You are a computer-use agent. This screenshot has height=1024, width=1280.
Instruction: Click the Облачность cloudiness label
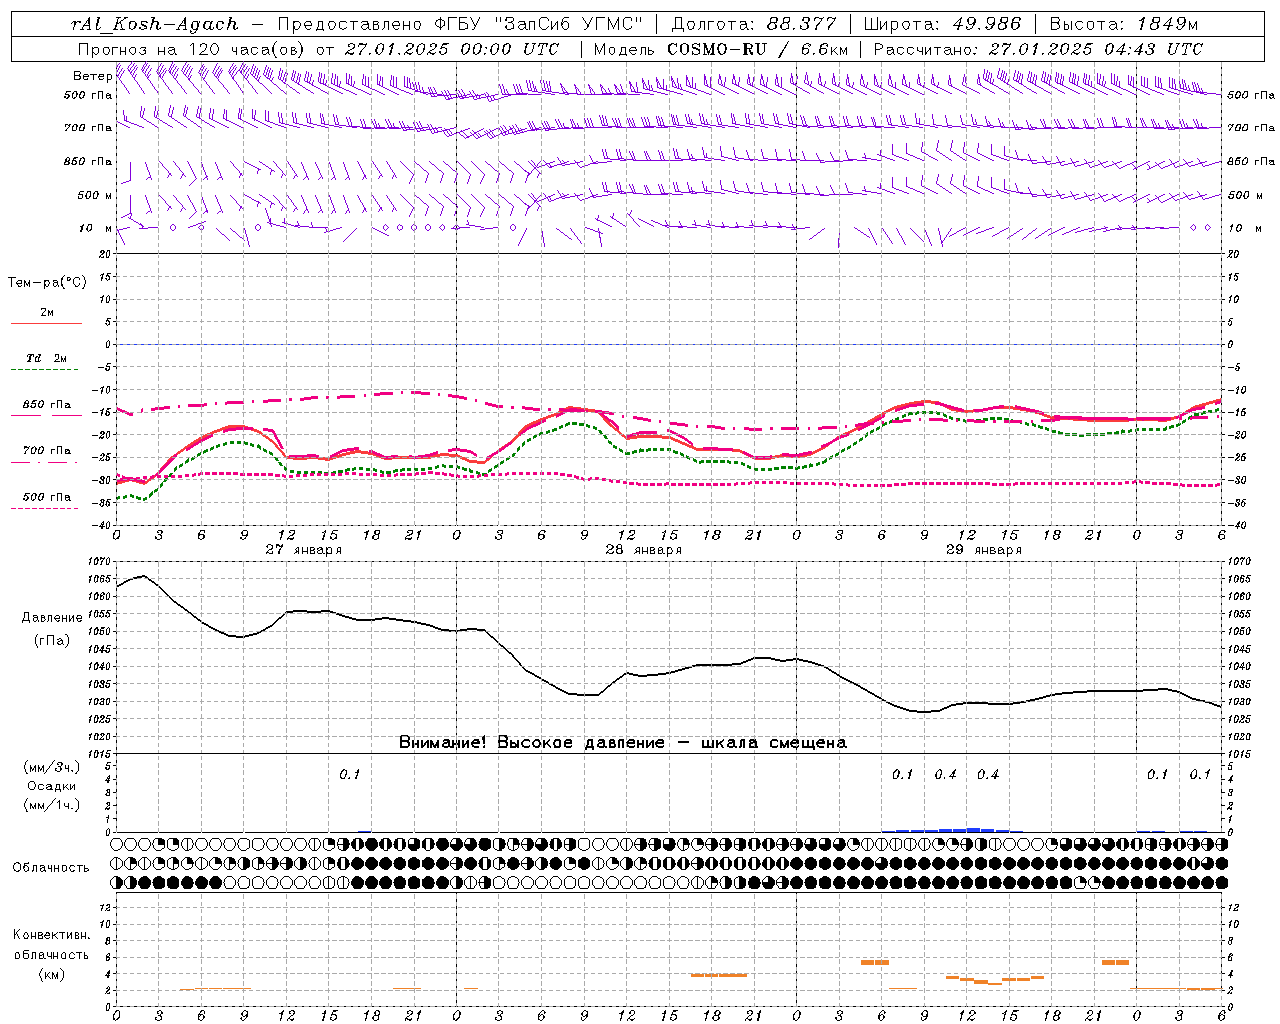pos(51,868)
